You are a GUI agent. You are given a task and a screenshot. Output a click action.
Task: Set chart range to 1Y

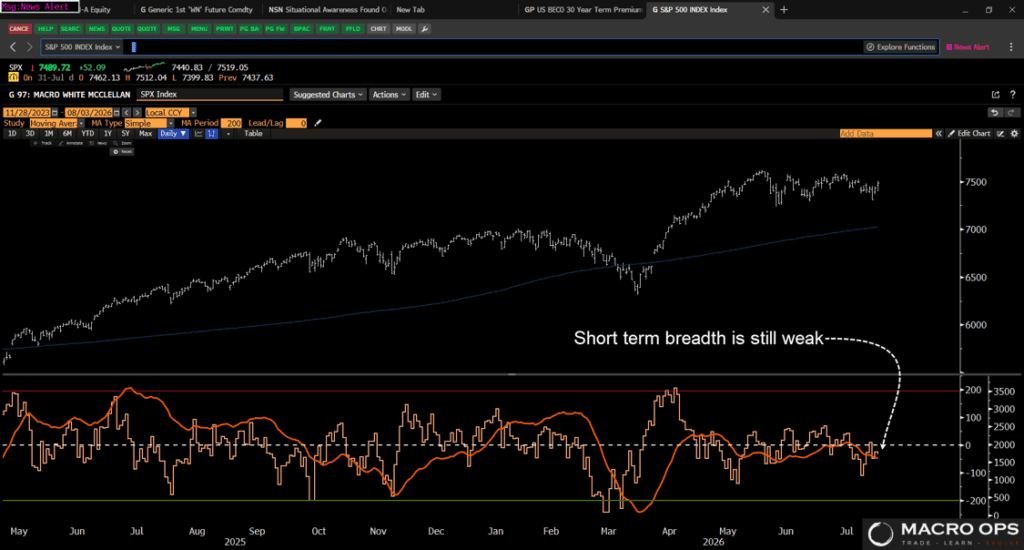(x=108, y=133)
